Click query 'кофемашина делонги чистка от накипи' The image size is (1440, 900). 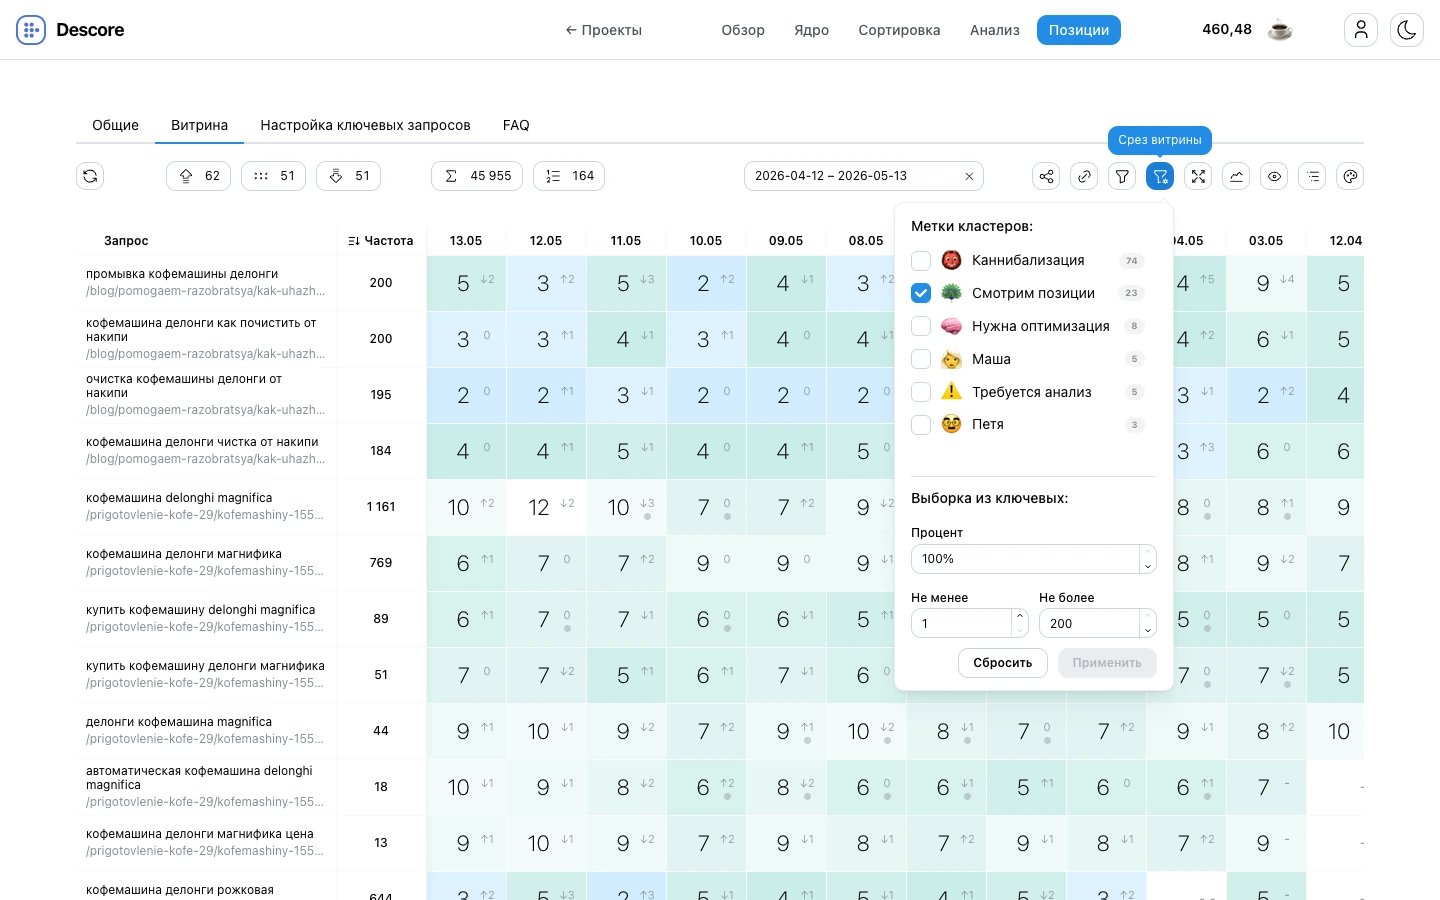[x=202, y=442]
